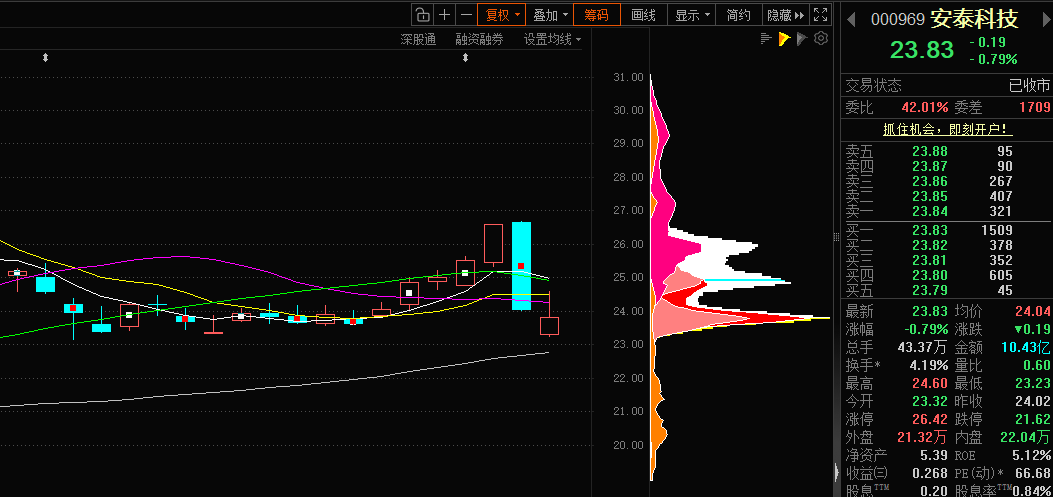The width and height of the screenshot is (1053, 497).
Task: Toggle the 简约 simplified view
Action: [739, 15]
